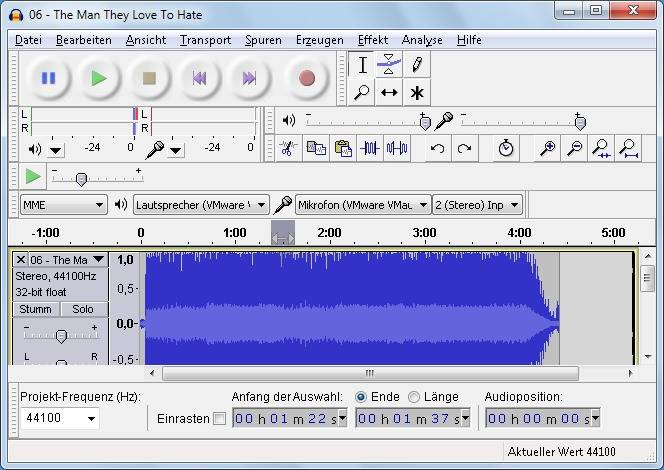The height and width of the screenshot is (470, 664).
Task: Click the Zoom Out magnifier icon
Action: [574, 149]
